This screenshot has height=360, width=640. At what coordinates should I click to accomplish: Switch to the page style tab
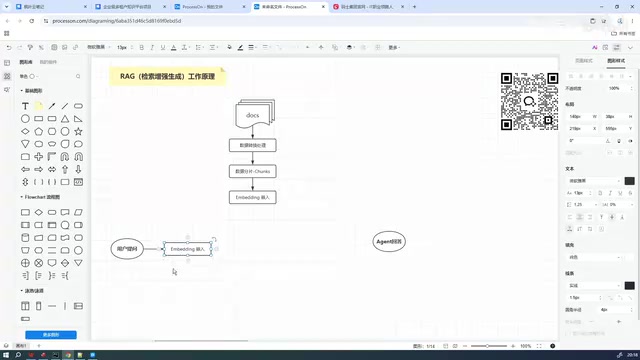pos(584,60)
